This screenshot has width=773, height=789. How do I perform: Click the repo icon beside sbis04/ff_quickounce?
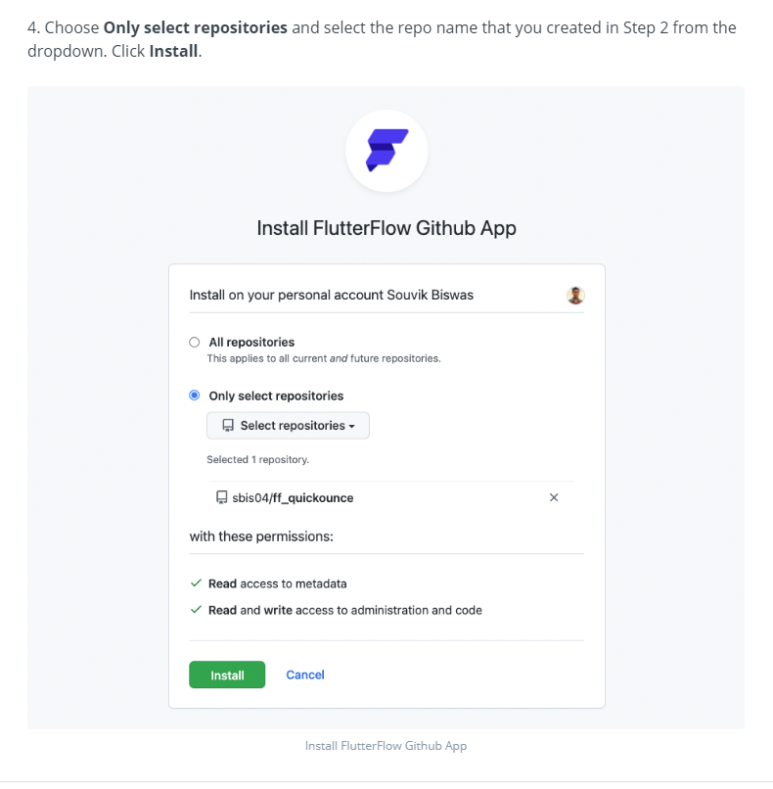pyautogui.click(x=221, y=498)
